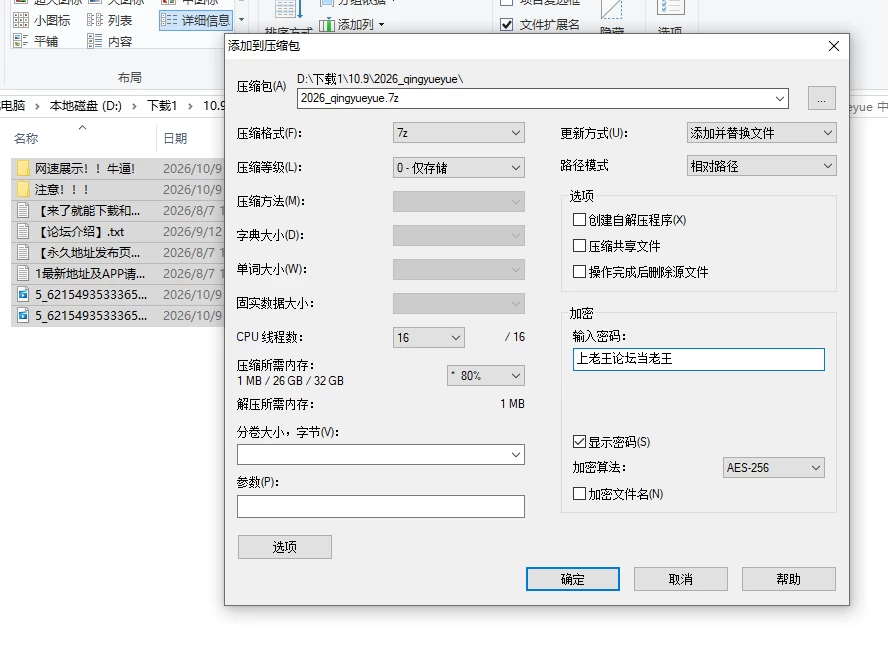The image size is (888, 657).
Task: Click the 取消 button
Action: (681, 579)
